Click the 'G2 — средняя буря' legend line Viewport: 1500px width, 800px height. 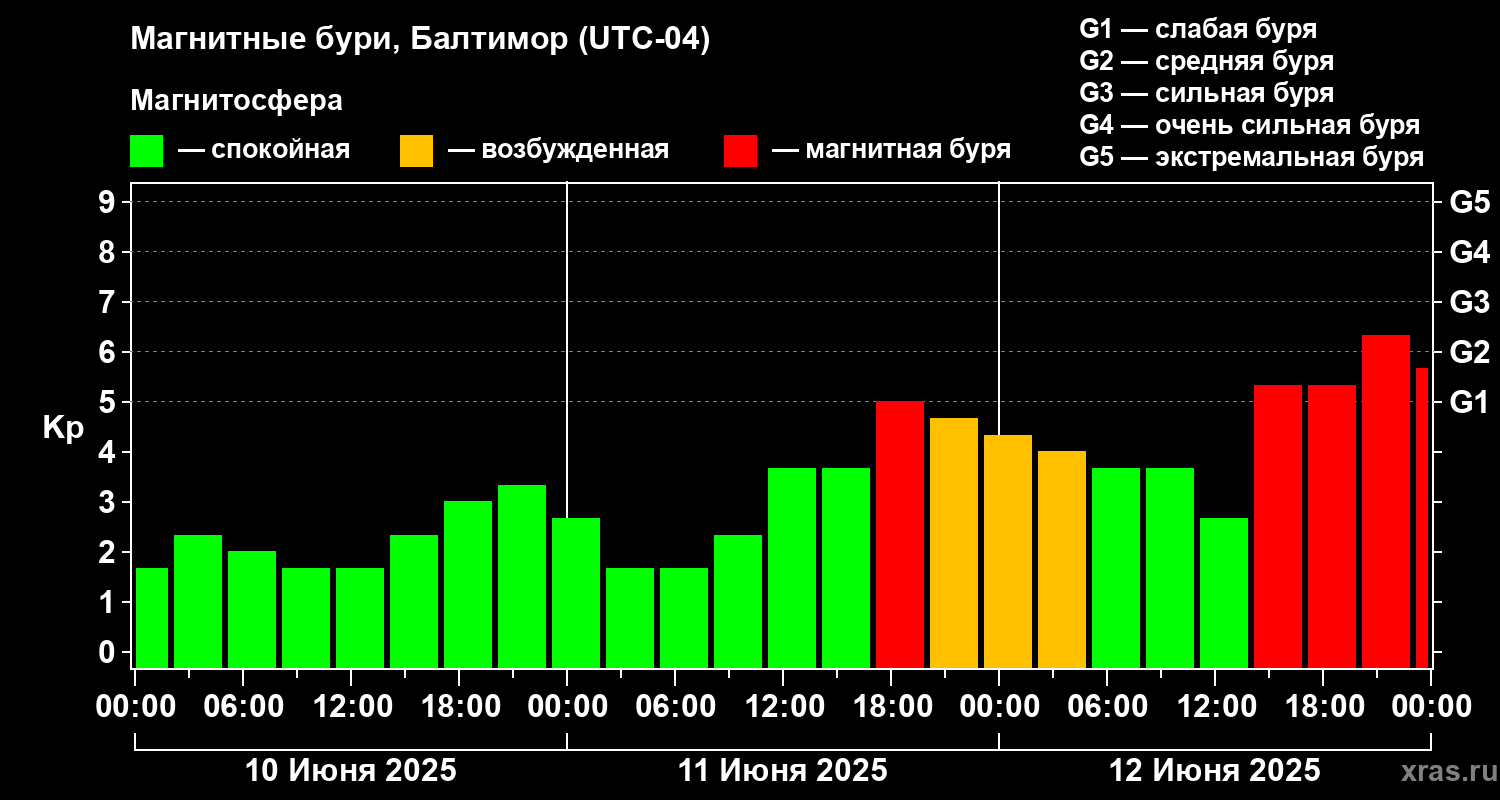pos(1207,60)
